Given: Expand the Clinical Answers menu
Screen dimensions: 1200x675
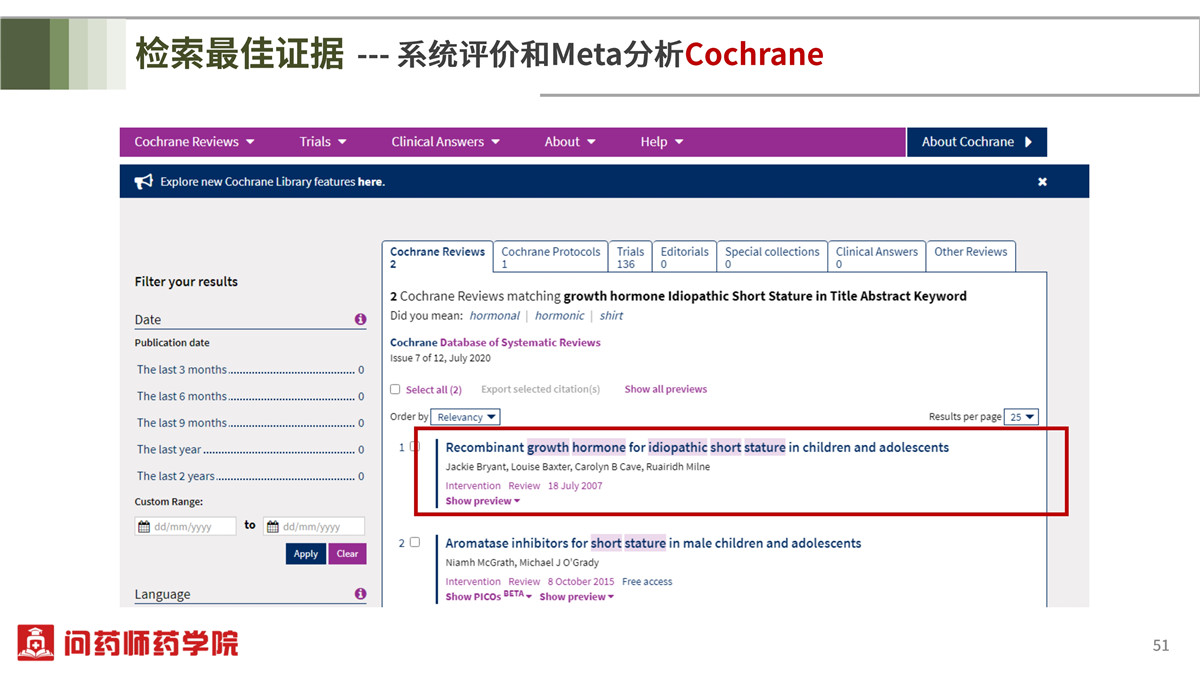Looking at the screenshot, I should pyautogui.click(x=446, y=142).
